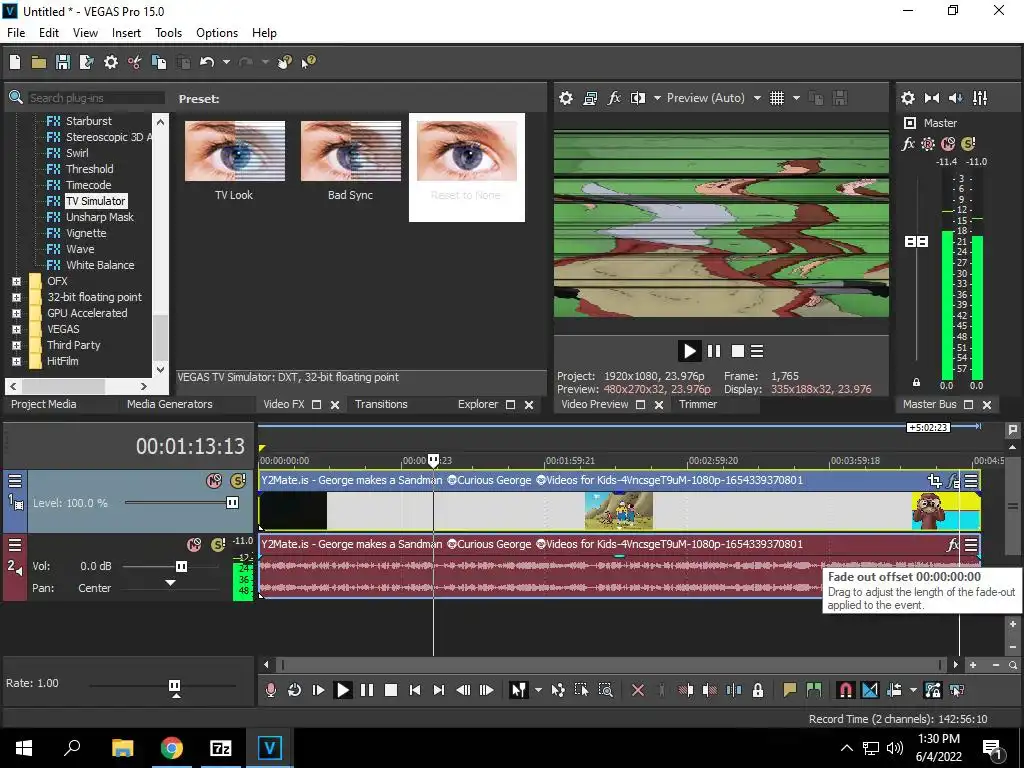Image resolution: width=1024 pixels, height=768 pixels.
Task: Toggle Automatic Crossfades icon
Action: [x=870, y=690]
